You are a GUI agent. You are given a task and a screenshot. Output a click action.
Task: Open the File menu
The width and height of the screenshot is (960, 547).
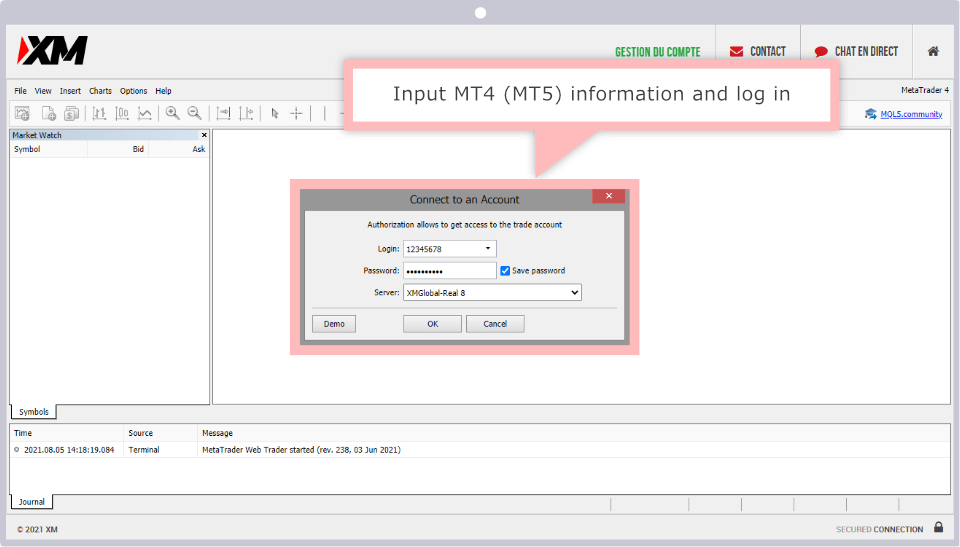coord(20,91)
